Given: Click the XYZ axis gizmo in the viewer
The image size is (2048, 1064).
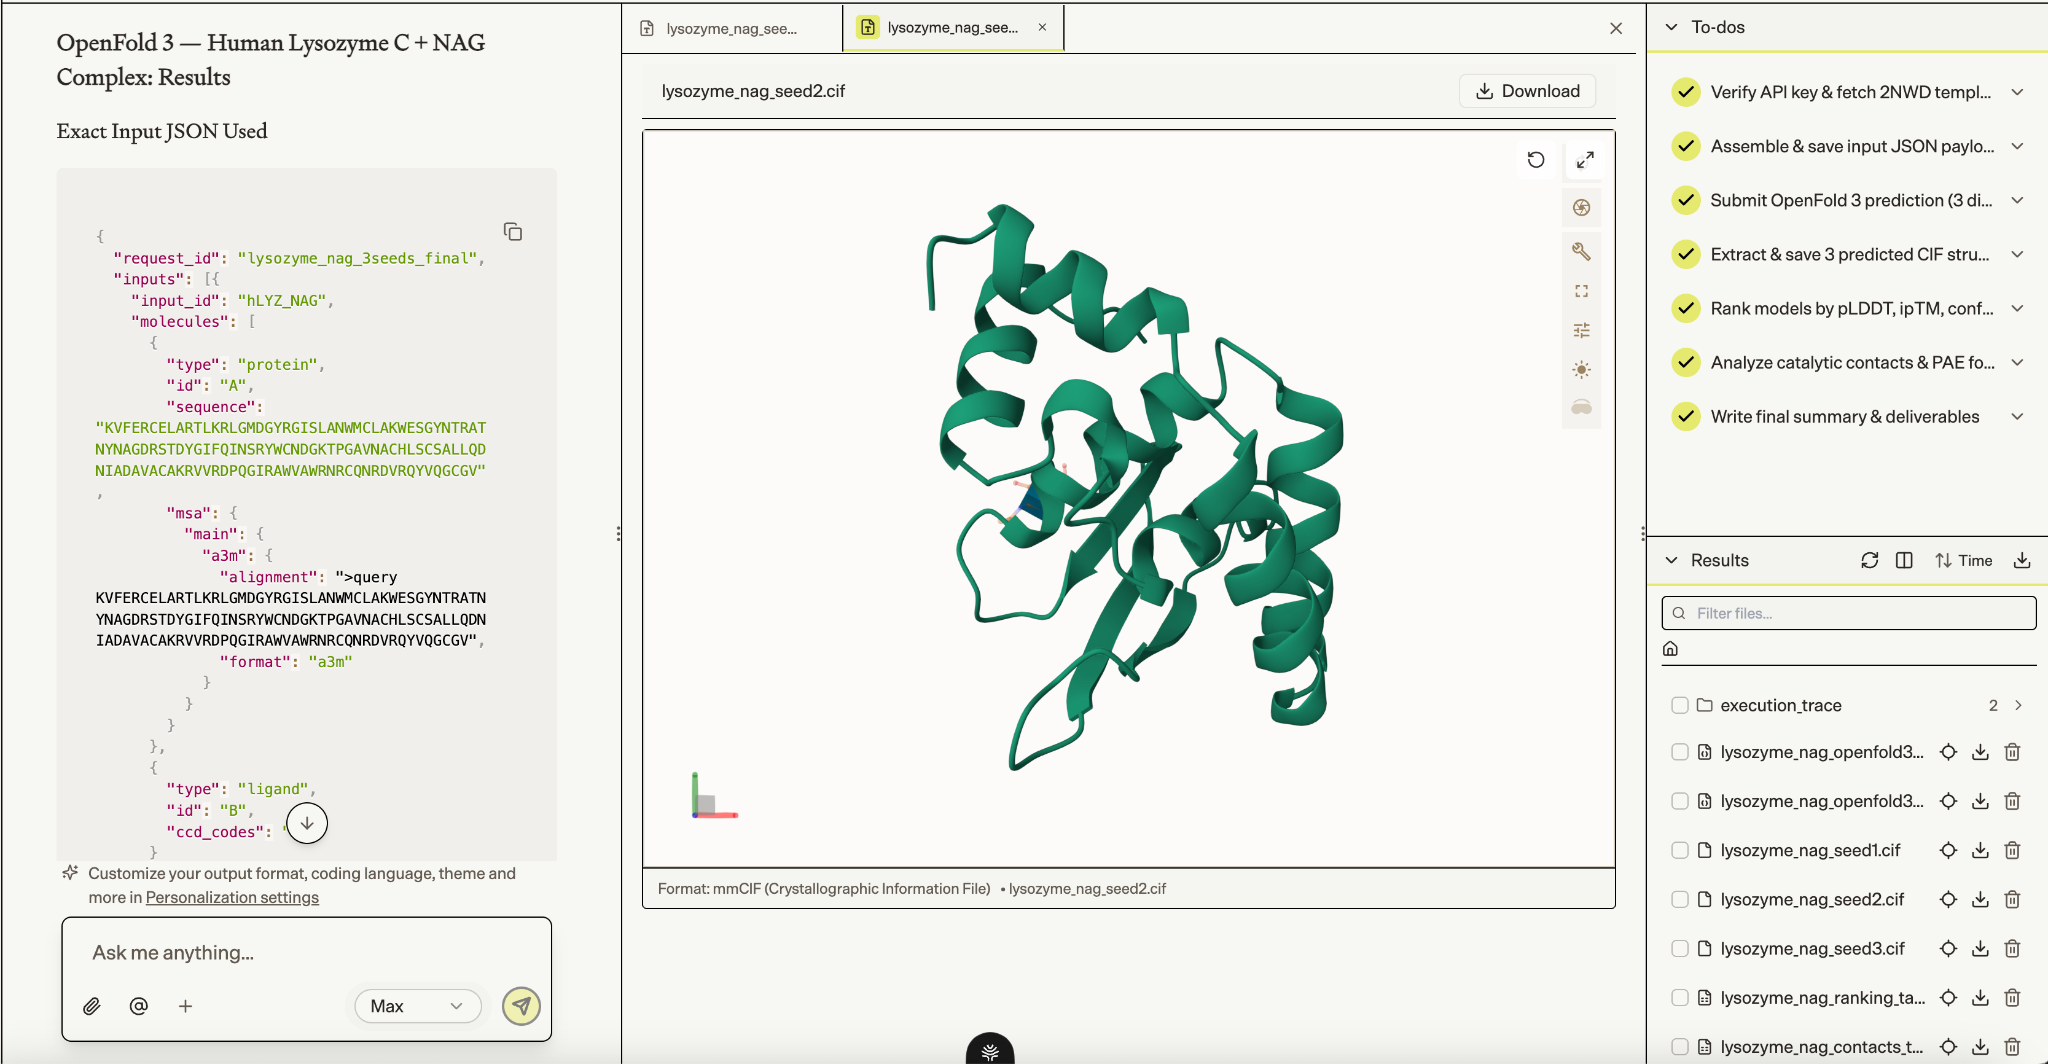Looking at the screenshot, I should pos(714,796).
